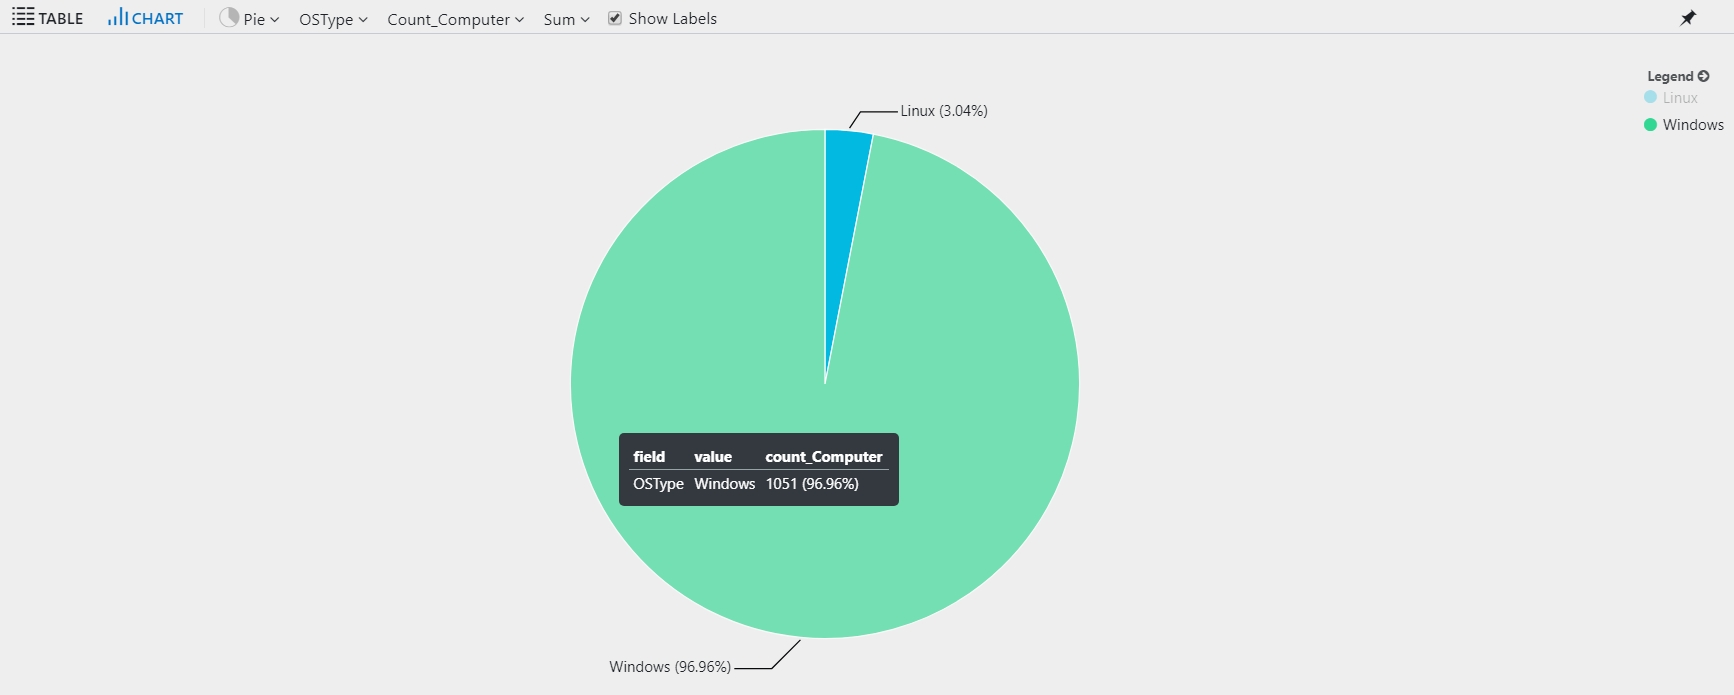The height and width of the screenshot is (695, 1734).
Task: Click the Windows (96.96%) chart label
Action: (x=670, y=667)
